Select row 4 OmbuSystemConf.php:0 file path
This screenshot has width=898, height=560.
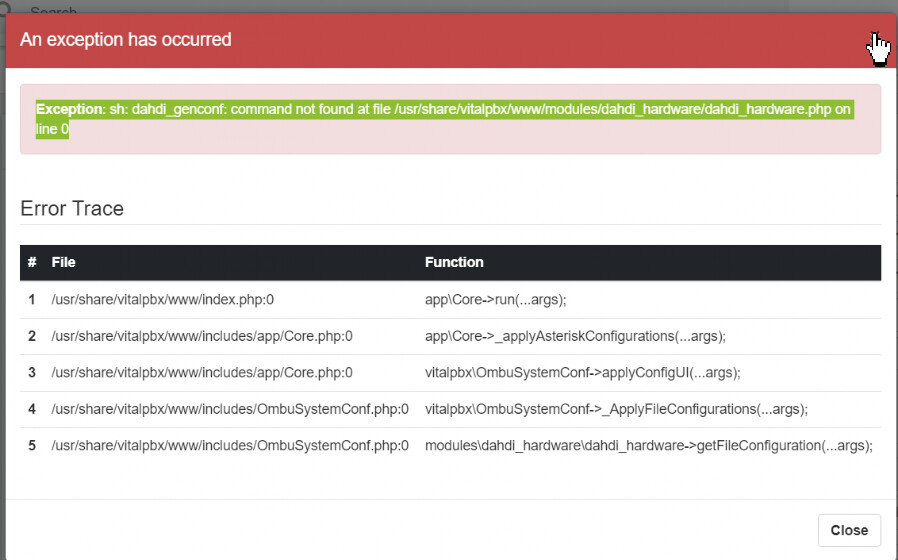click(x=230, y=409)
